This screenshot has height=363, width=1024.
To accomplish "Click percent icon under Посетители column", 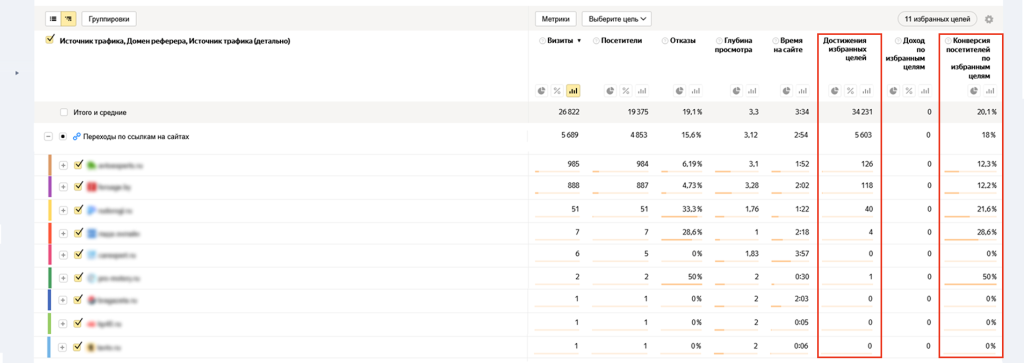I will point(626,91).
